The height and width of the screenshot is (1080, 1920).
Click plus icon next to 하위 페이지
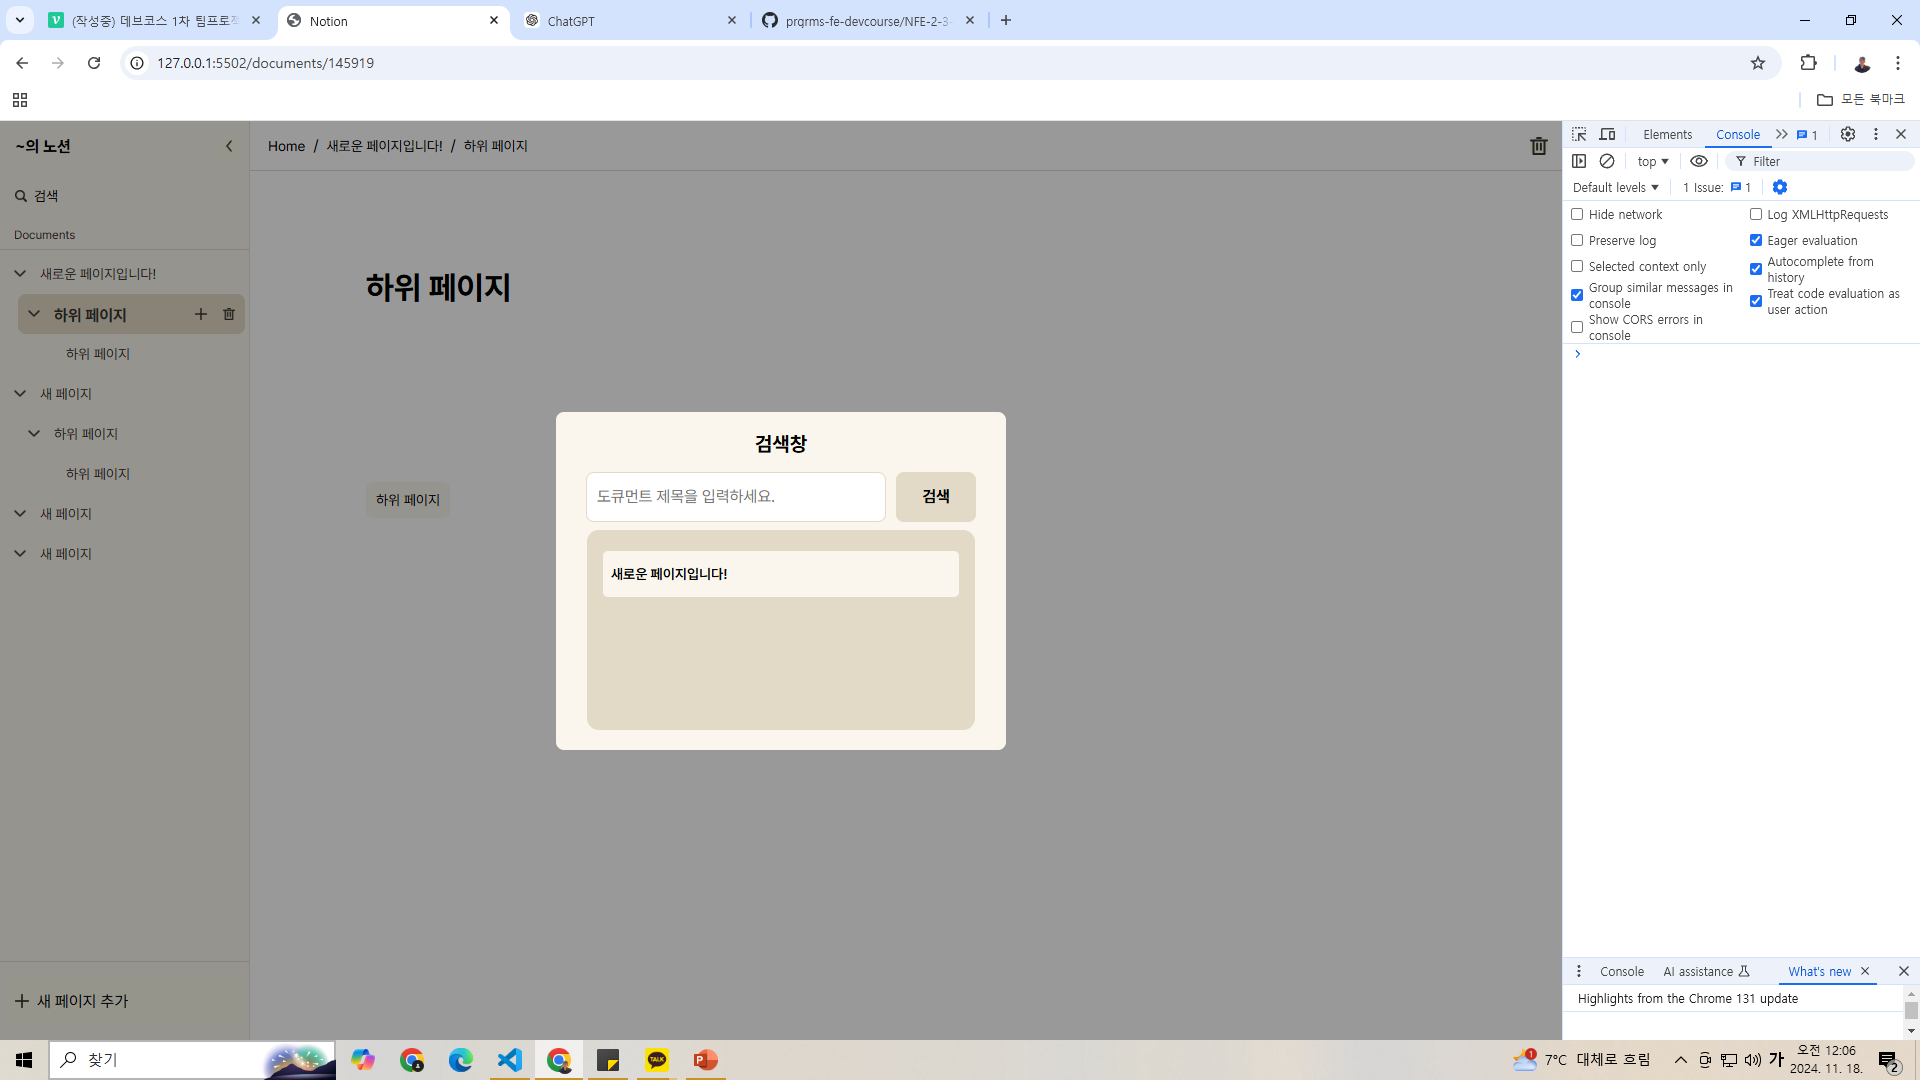tap(201, 314)
